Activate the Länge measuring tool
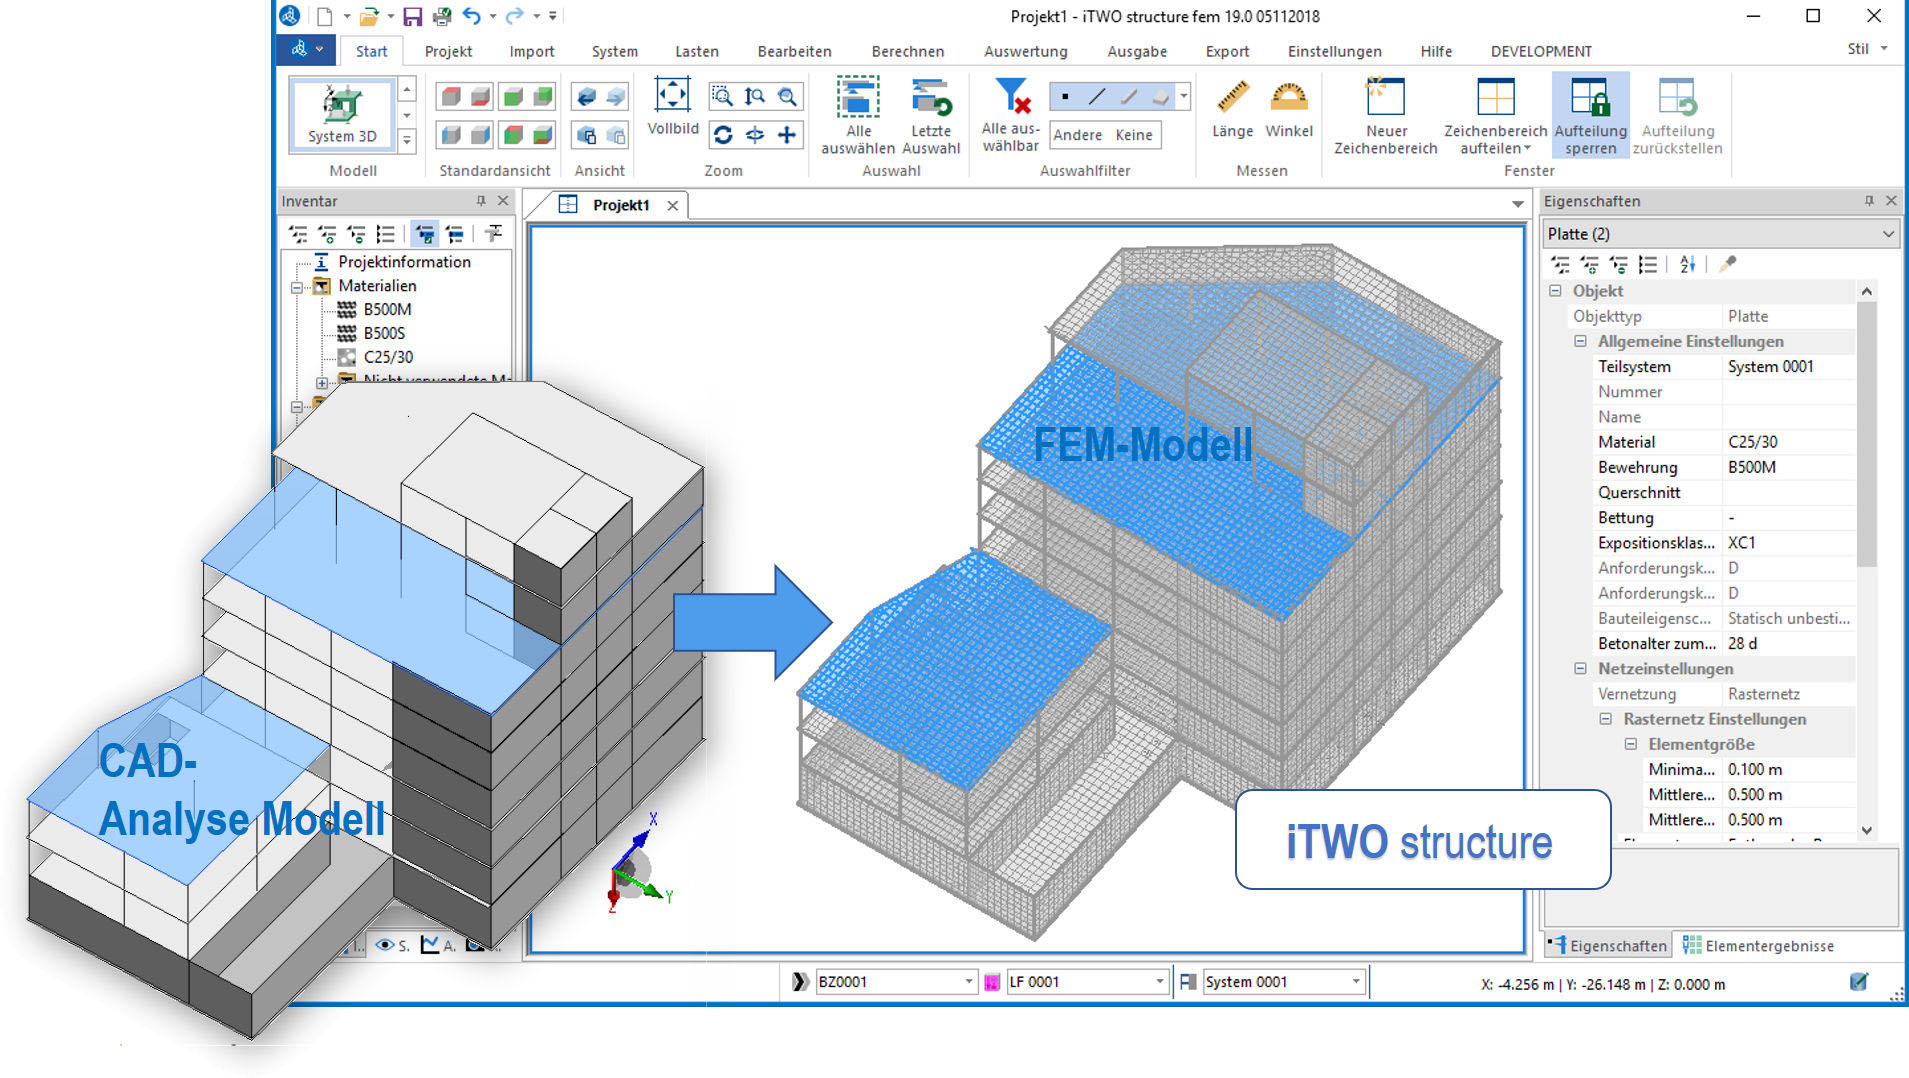 coord(1232,110)
